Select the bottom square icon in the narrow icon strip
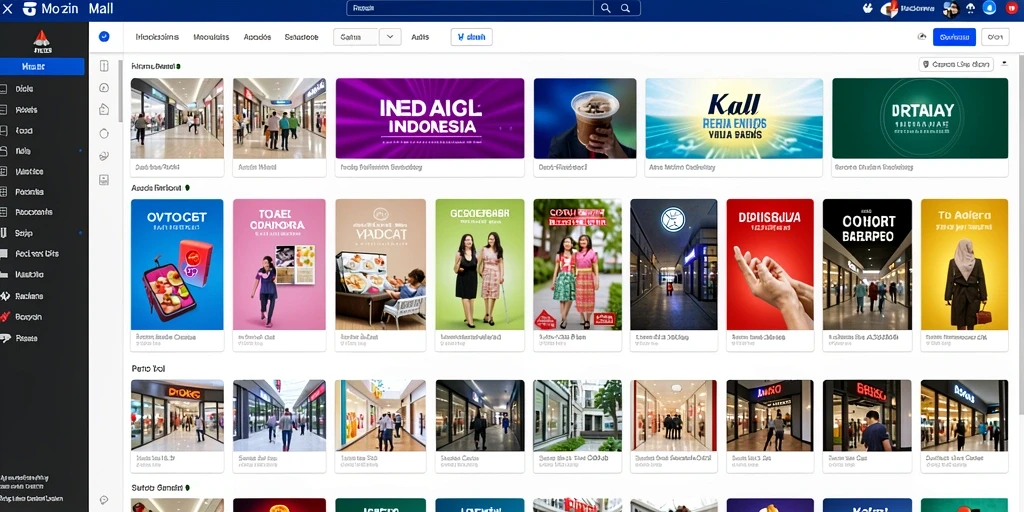The height and width of the screenshot is (512, 1024). click(x=104, y=179)
